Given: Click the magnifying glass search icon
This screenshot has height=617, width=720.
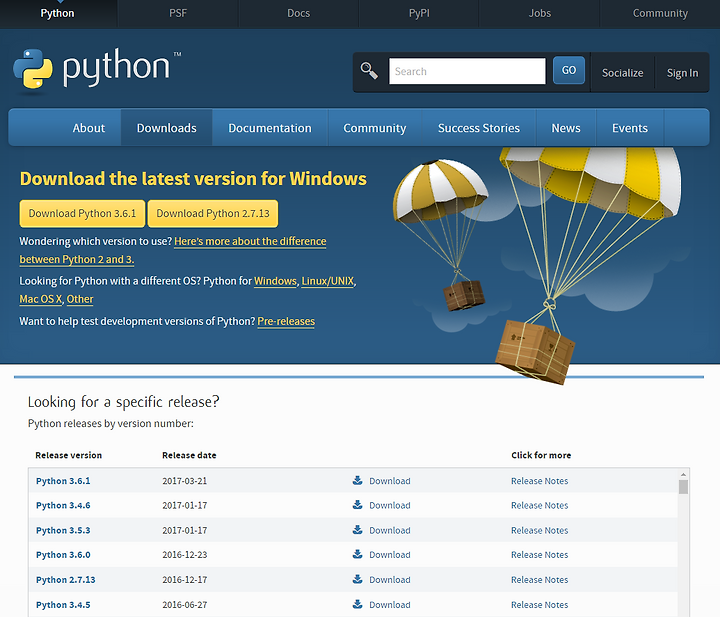Looking at the screenshot, I should 369,71.
